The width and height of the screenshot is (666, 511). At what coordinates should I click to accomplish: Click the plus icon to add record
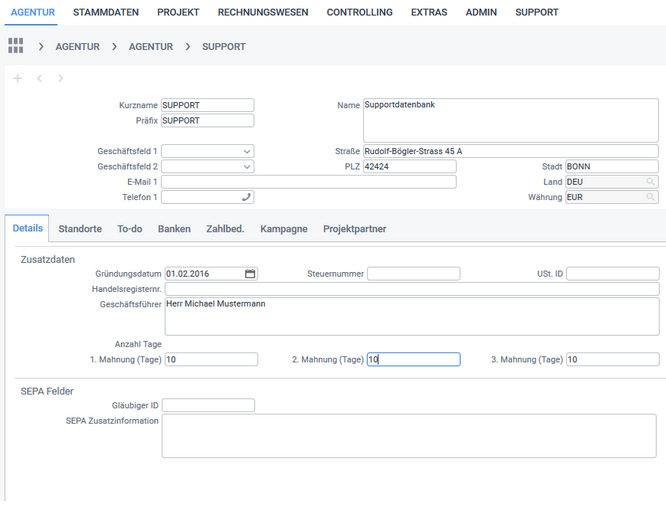coord(17,79)
